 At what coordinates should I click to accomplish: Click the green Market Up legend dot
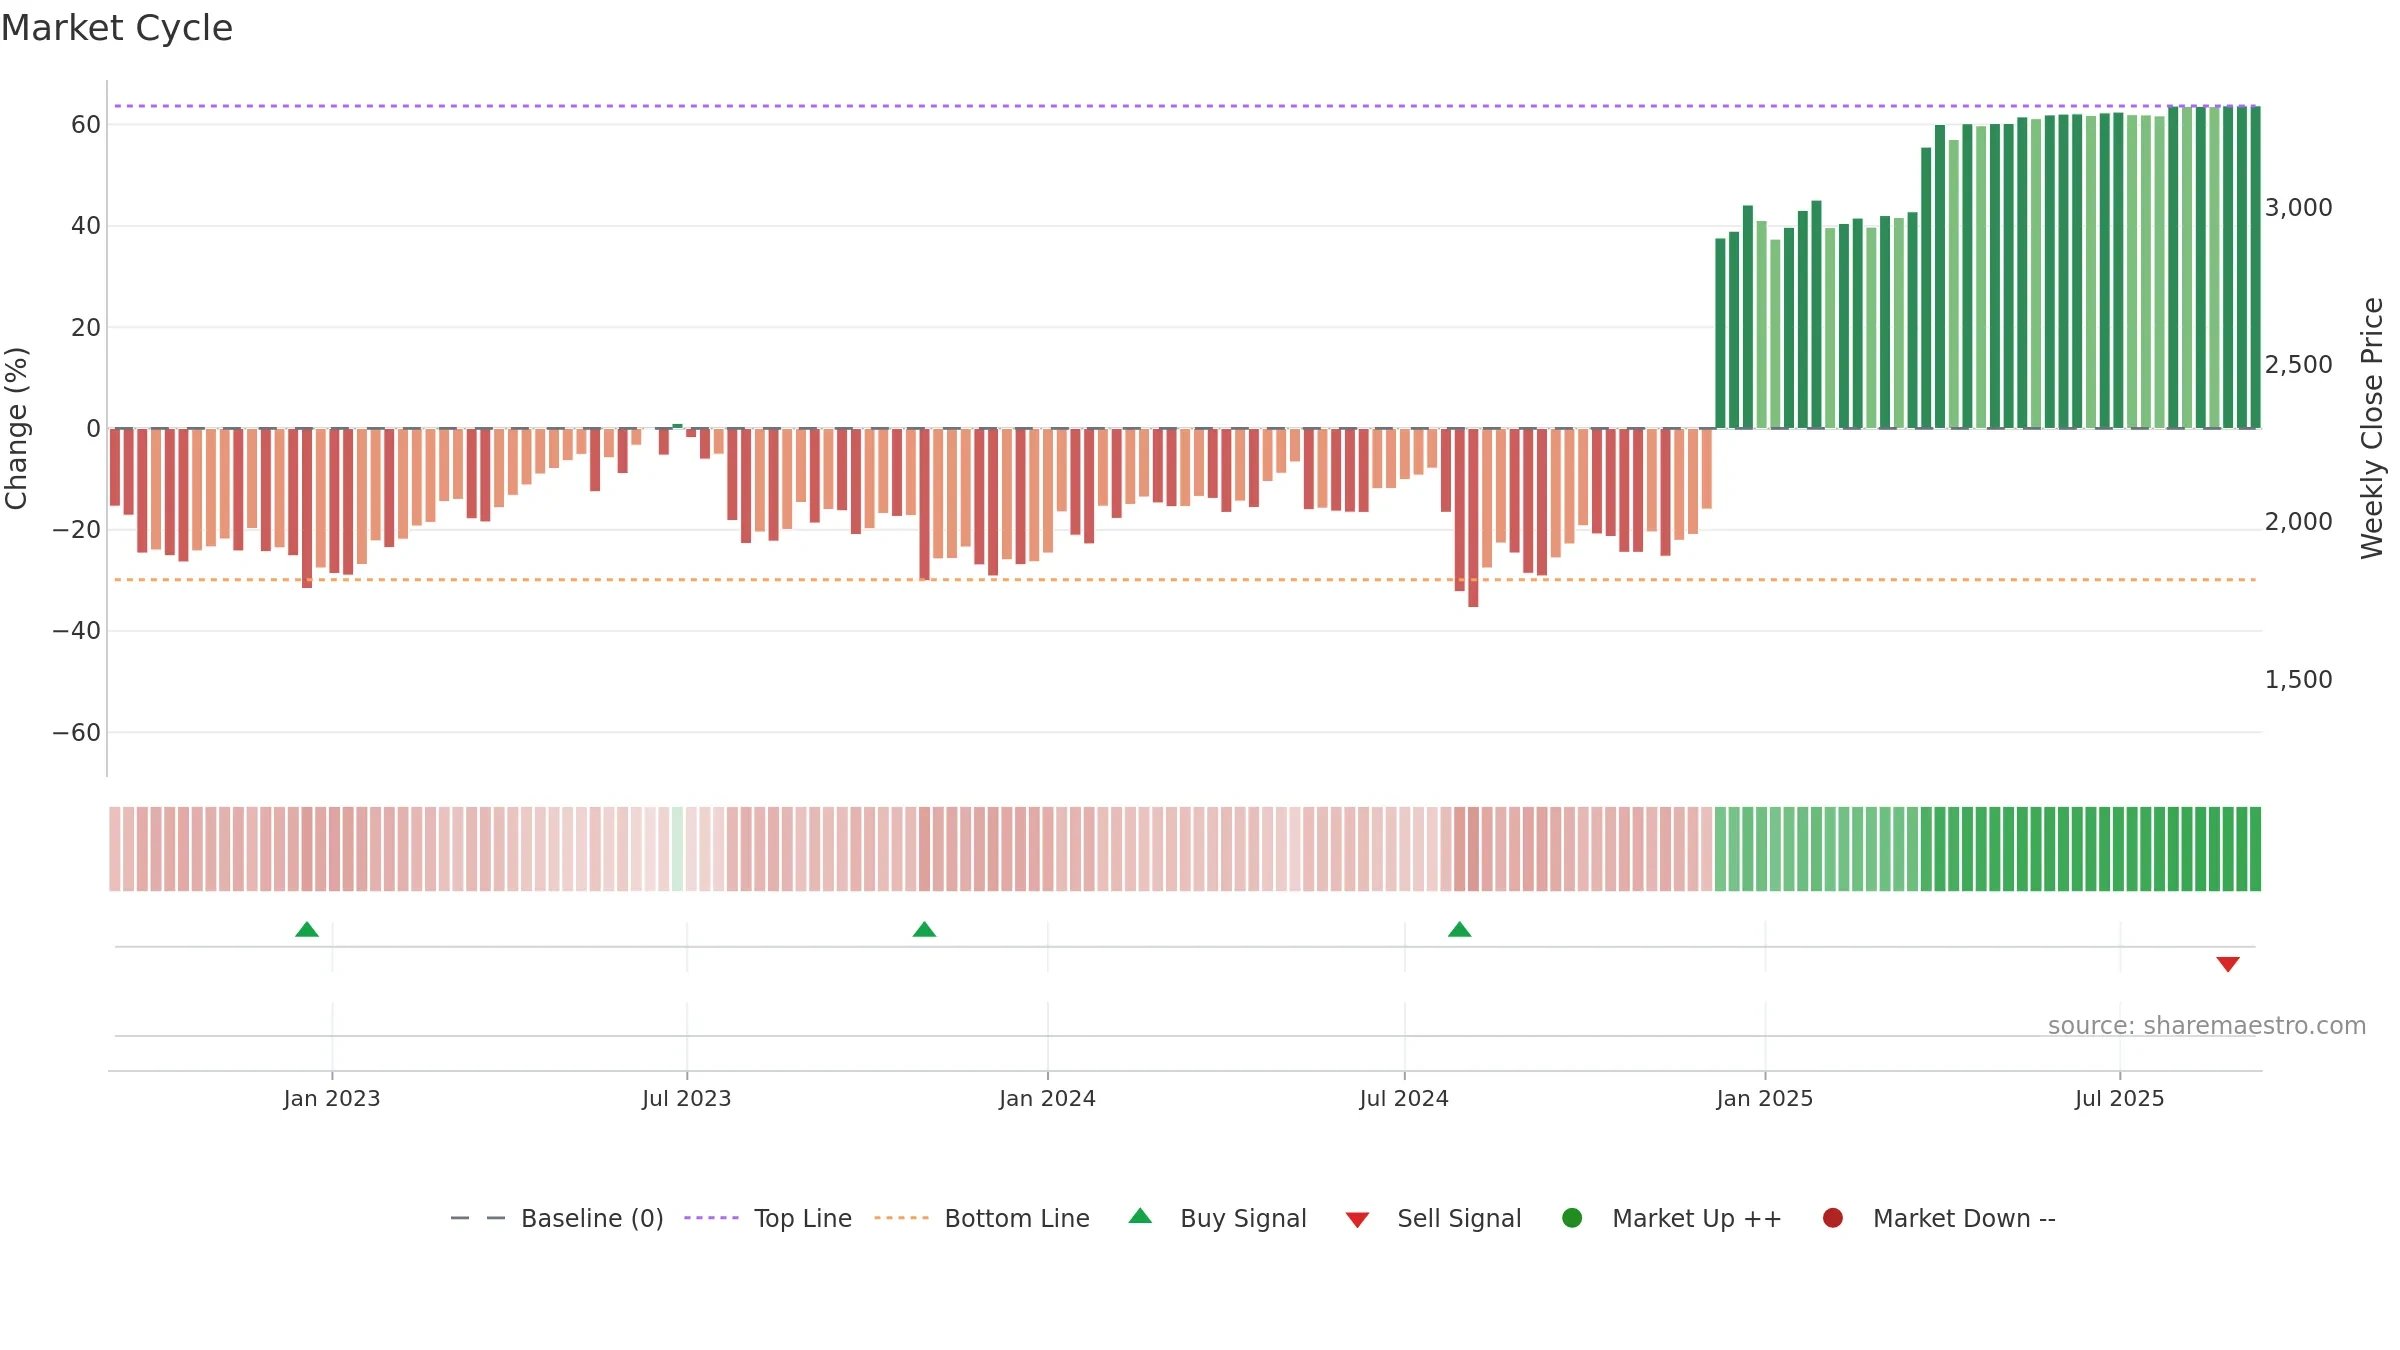(1572, 1218)
